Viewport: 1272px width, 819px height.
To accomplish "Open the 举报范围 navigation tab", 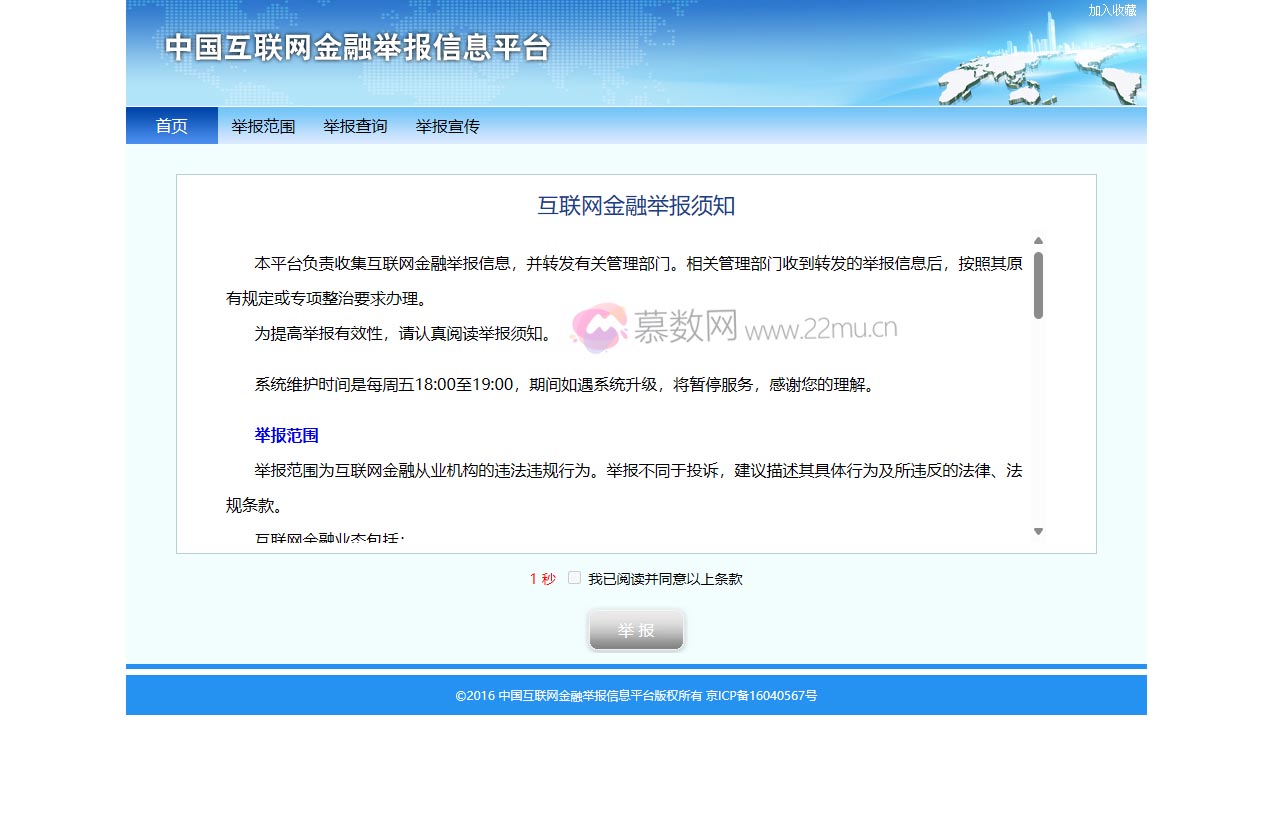I will pos(263,125).
